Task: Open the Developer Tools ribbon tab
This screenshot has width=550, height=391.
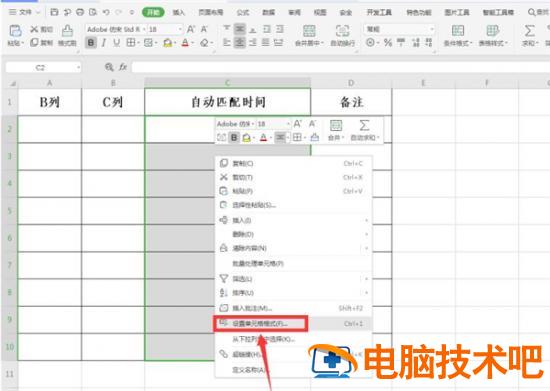Action: tap(379, 13)
